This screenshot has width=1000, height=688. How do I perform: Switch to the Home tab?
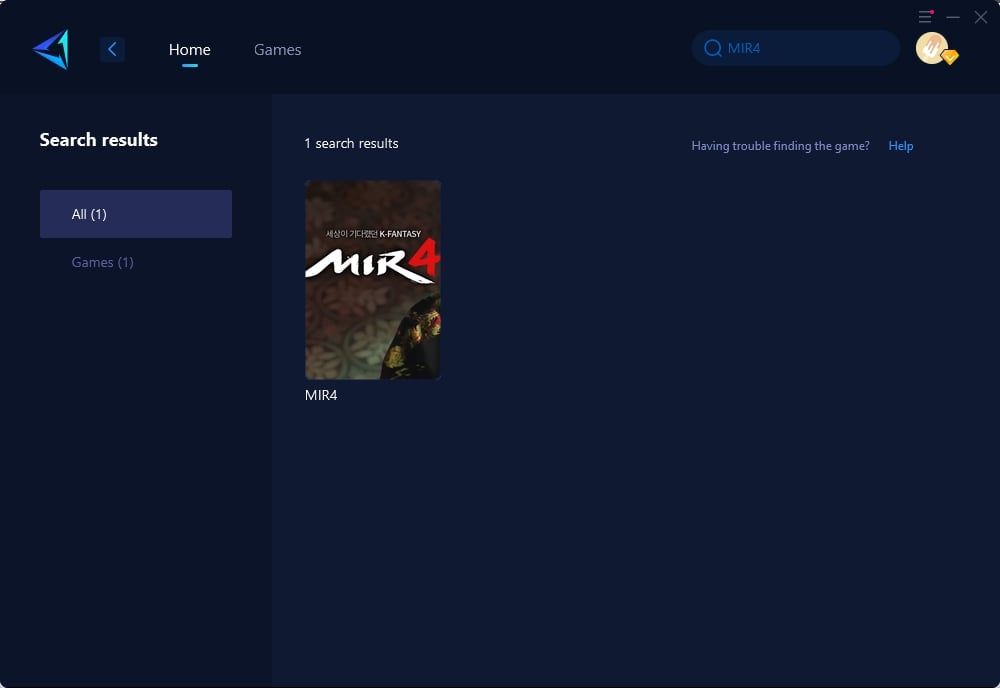coord(189,49)
